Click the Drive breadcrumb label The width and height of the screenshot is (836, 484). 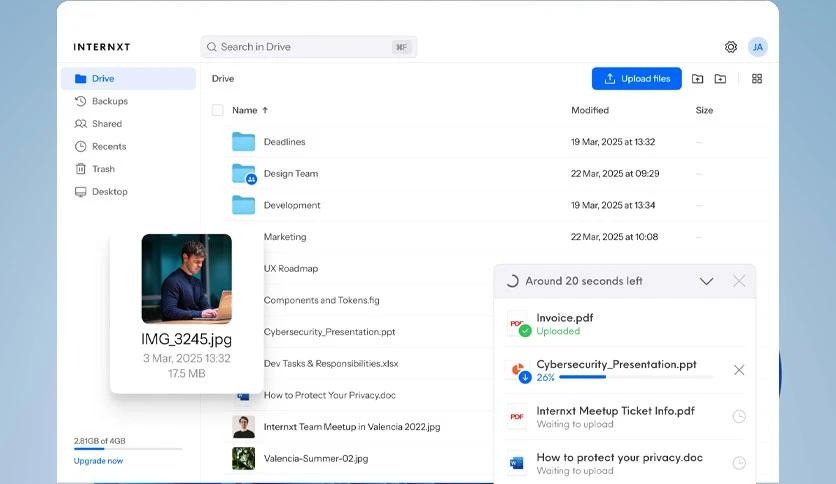tap(223, 79)
